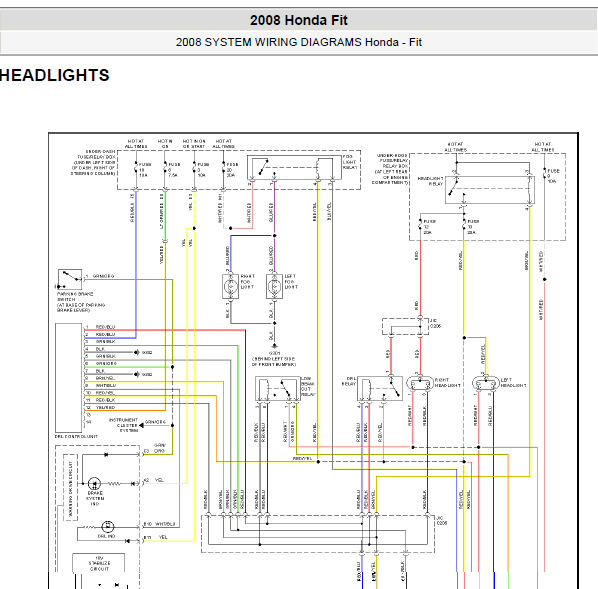Click the DRL control unit box
Image resolution: width=598 pixels, height=589 pixels.
click(69, 378)
